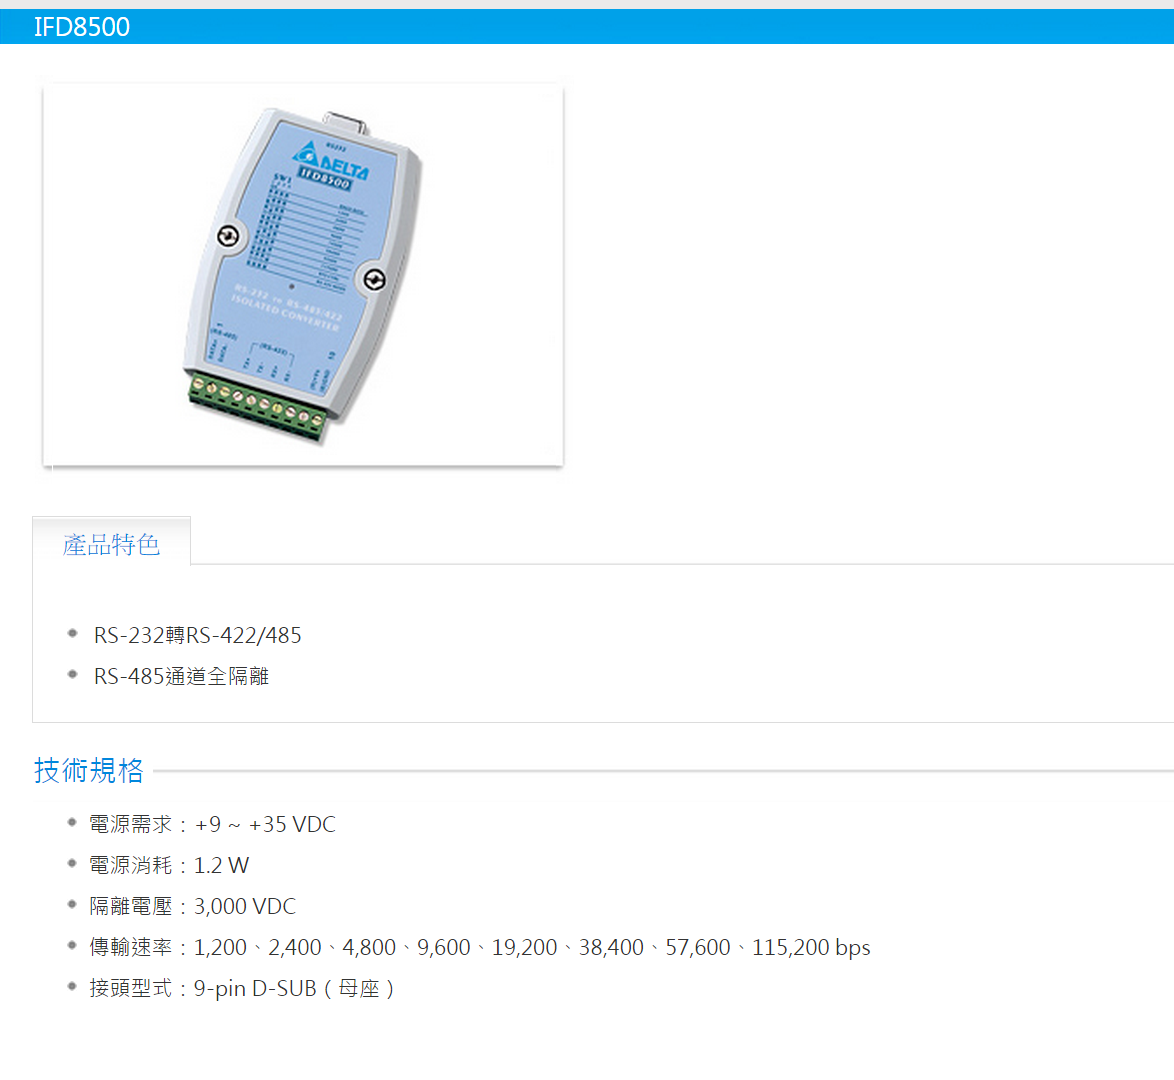Click the green terminal block on the device

click(x=257, y=409)
